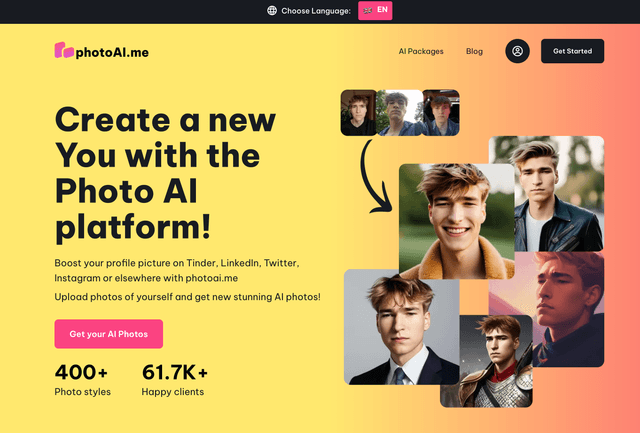
Task: Open the knight armor portrait image
Action: [x=486, y=361]
